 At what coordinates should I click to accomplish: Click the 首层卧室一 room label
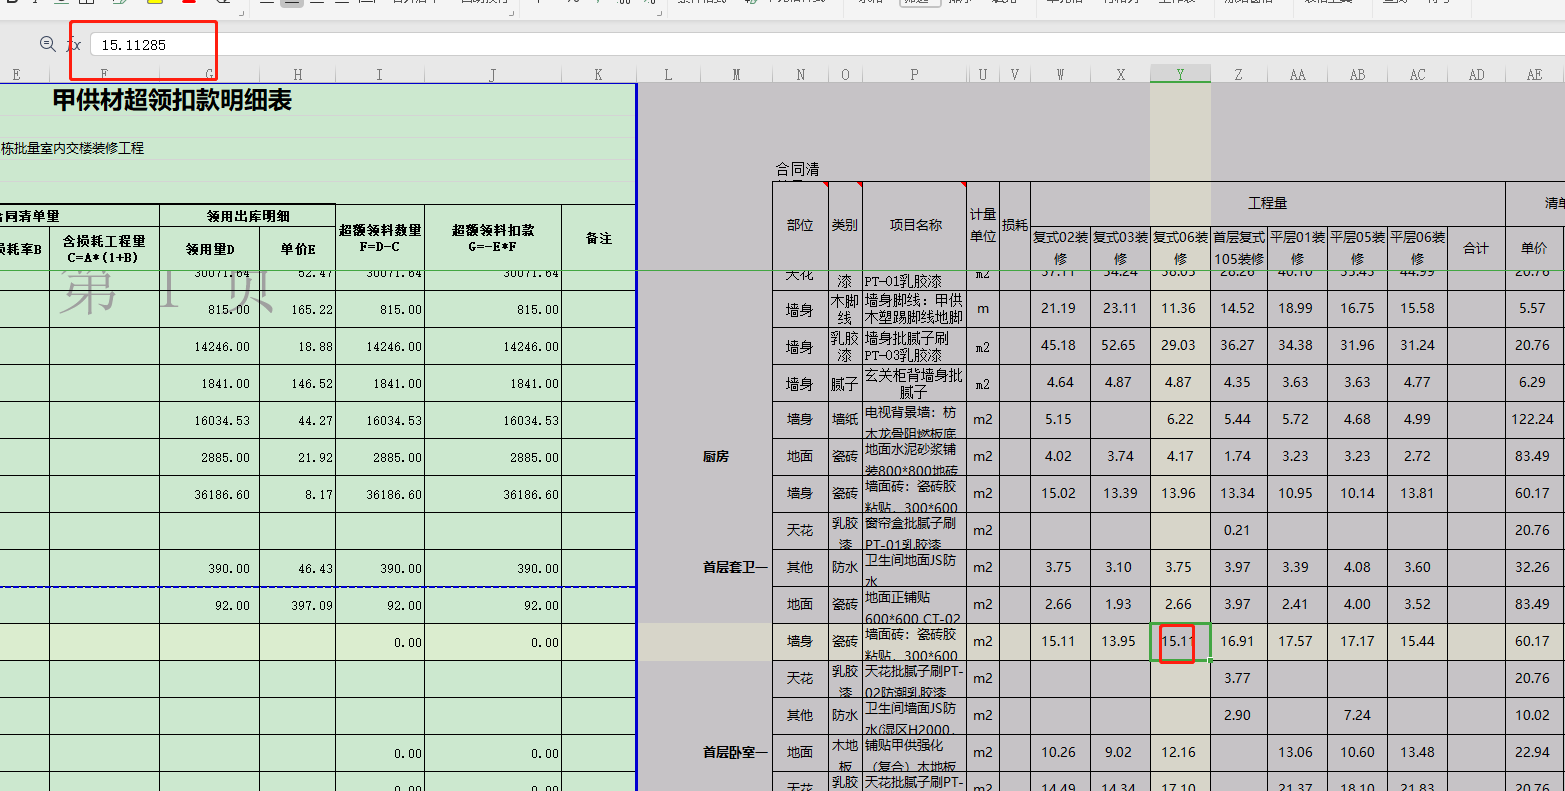[x=735, y=753]
